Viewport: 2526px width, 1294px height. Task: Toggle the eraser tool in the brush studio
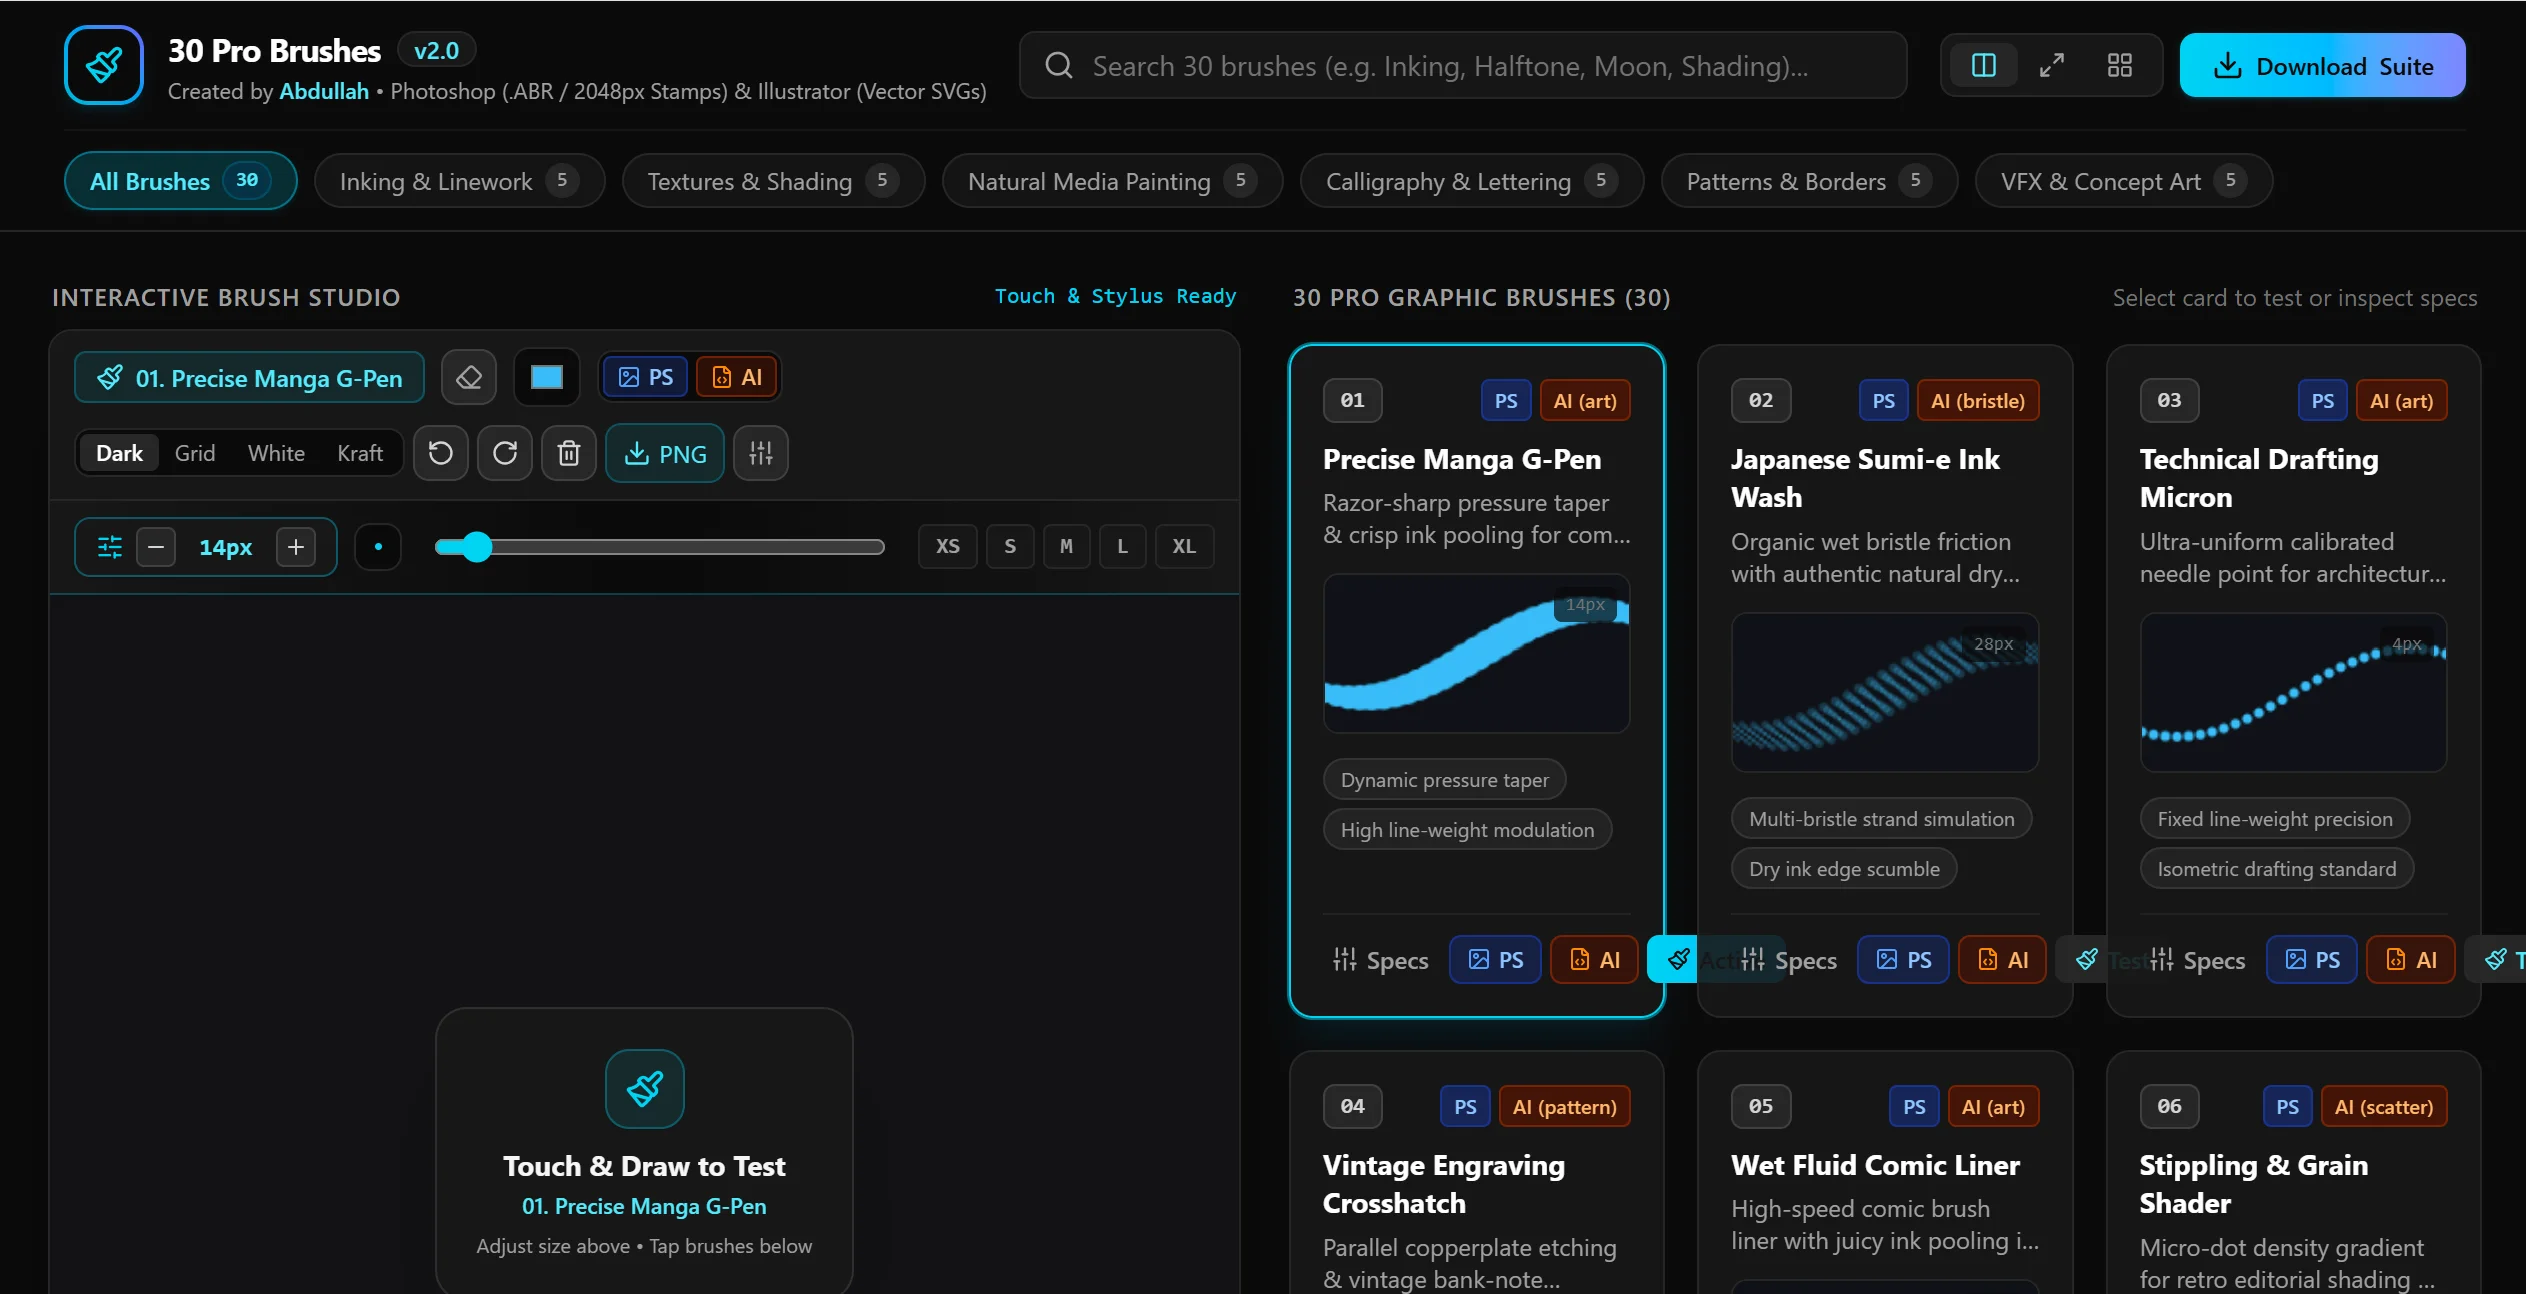(468, 377)
